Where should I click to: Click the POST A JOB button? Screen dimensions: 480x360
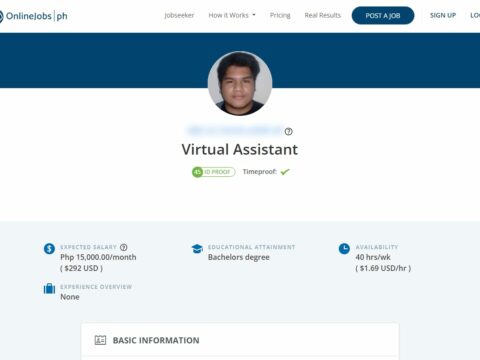click(x=383, y=15)
